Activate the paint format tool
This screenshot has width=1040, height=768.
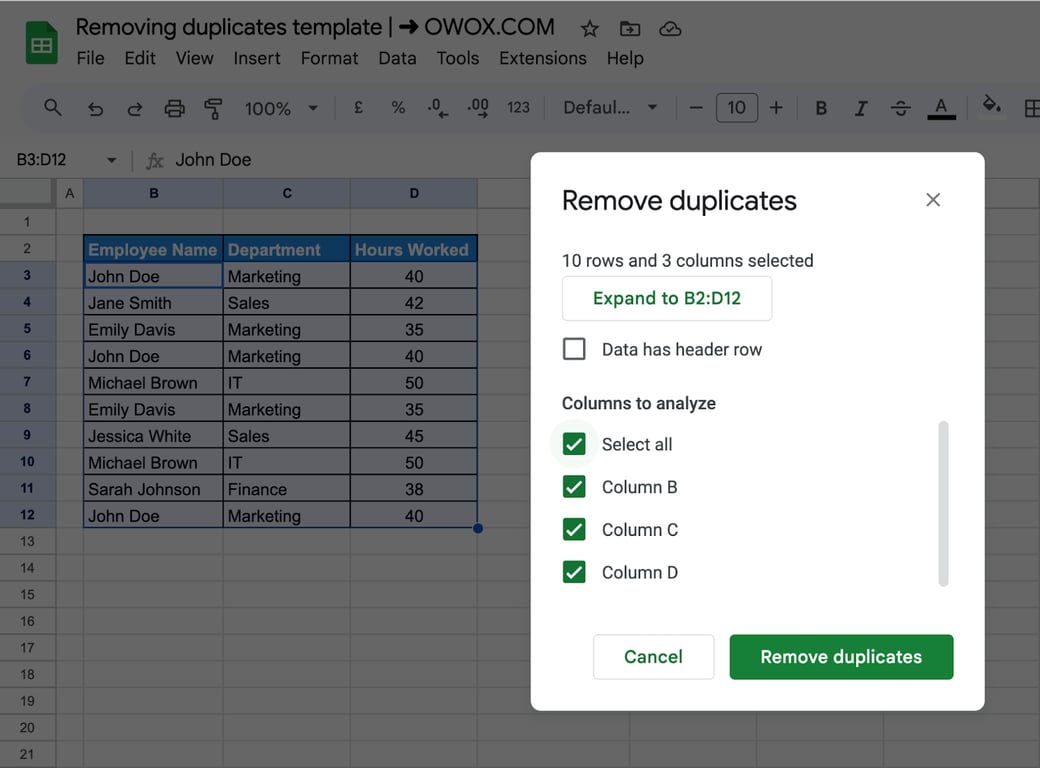click(213, 108)
